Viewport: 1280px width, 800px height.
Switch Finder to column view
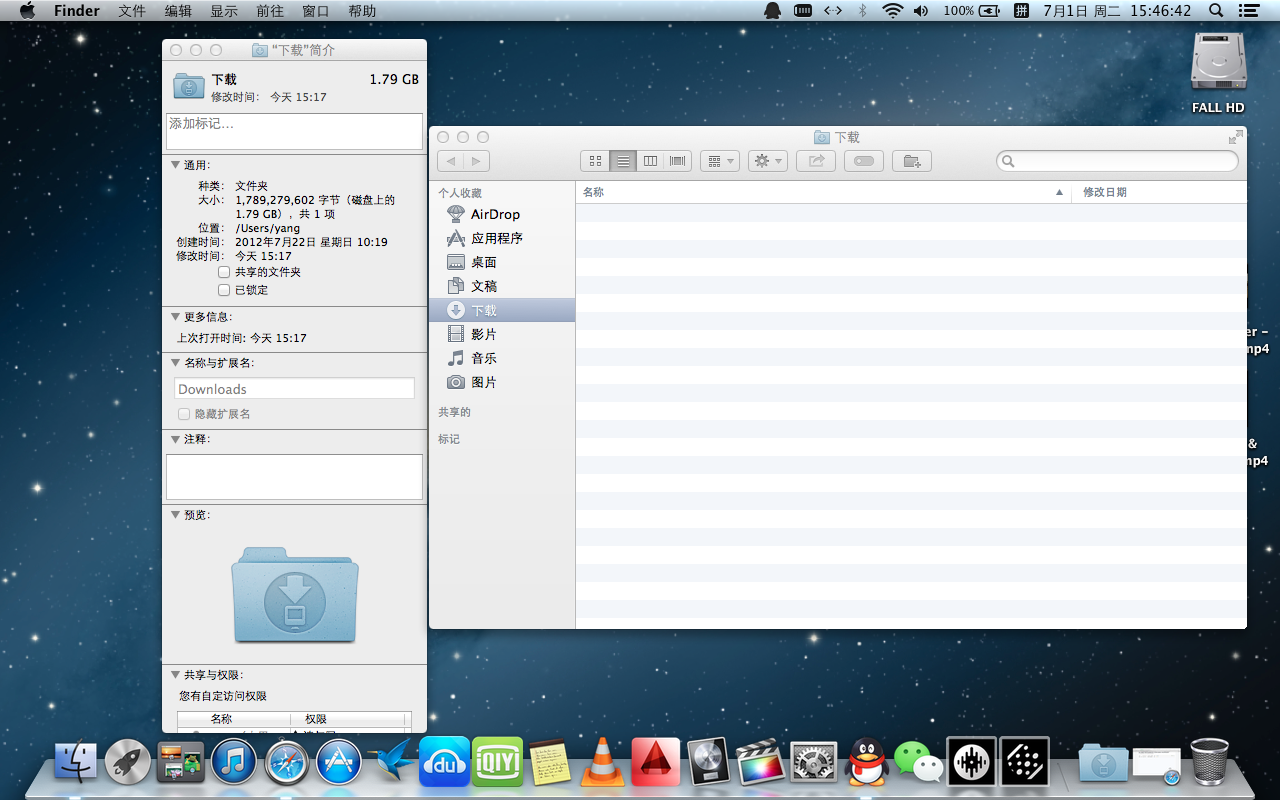coord(650,161)
